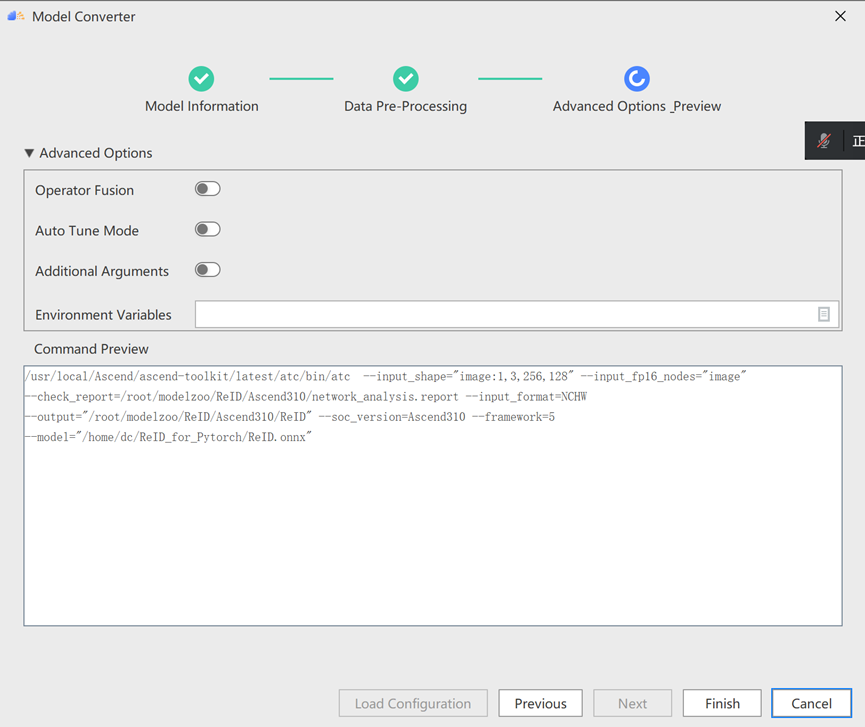This screenshot has width=865, height=727.
Task: Click the green checkmark above Model Information
Action: pos(201,78)
